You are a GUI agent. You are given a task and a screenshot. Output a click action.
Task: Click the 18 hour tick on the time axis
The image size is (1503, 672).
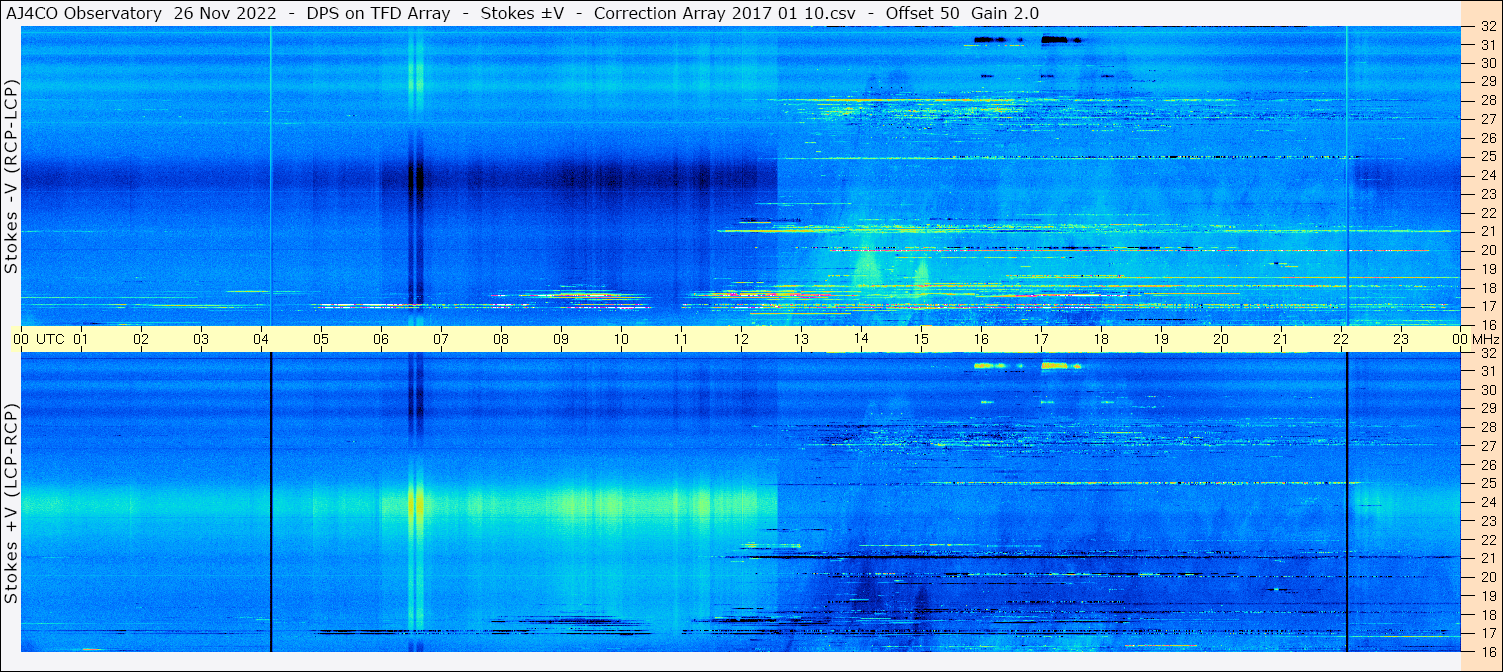pos(1101,339)
